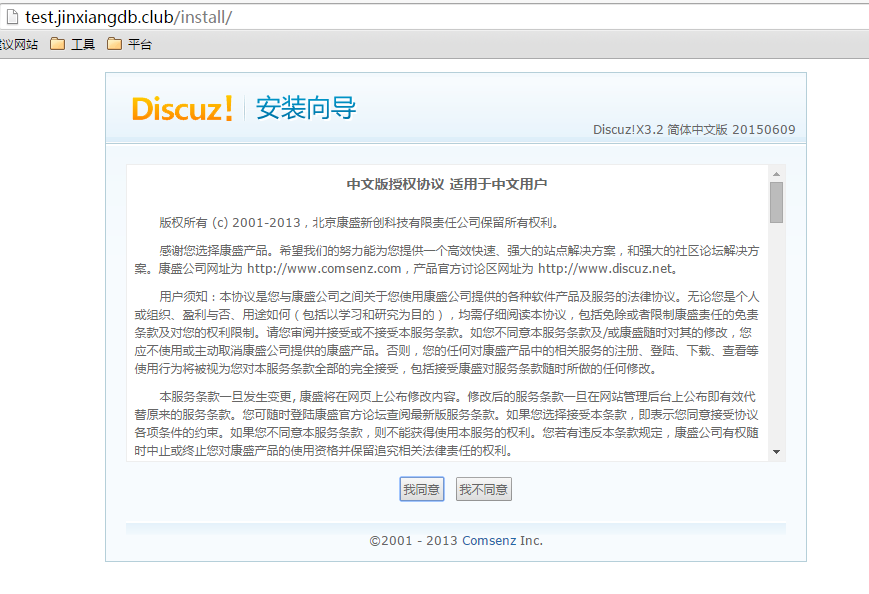Click the license scrollbar up arrow
869x594 pixels.
tap(776, 173)
